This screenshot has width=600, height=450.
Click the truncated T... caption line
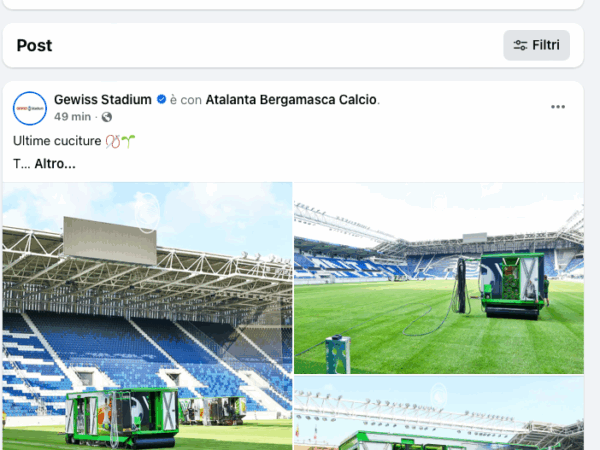point(21,164)
